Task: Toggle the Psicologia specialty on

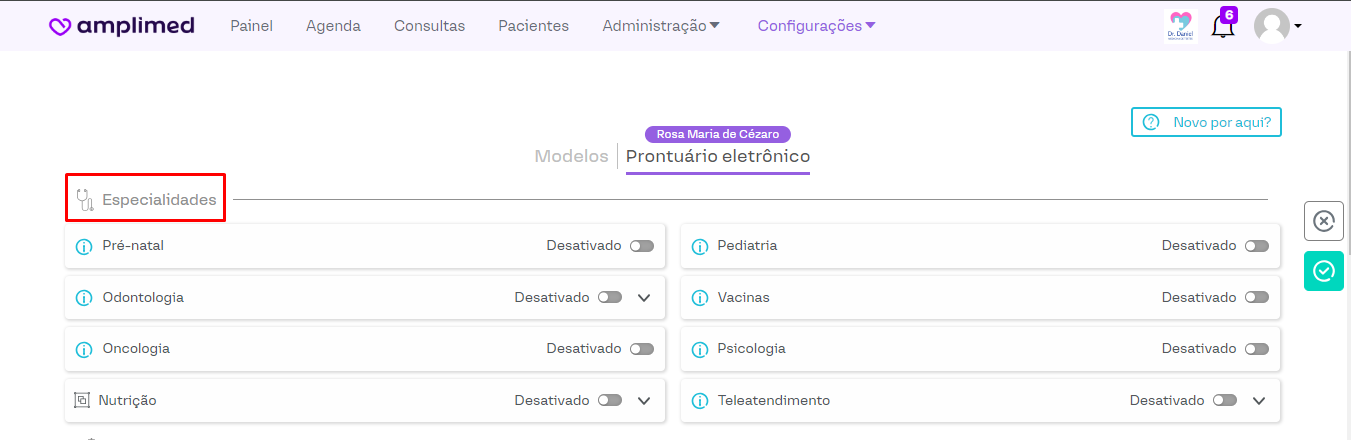Action: click(x=1257, y=349)
